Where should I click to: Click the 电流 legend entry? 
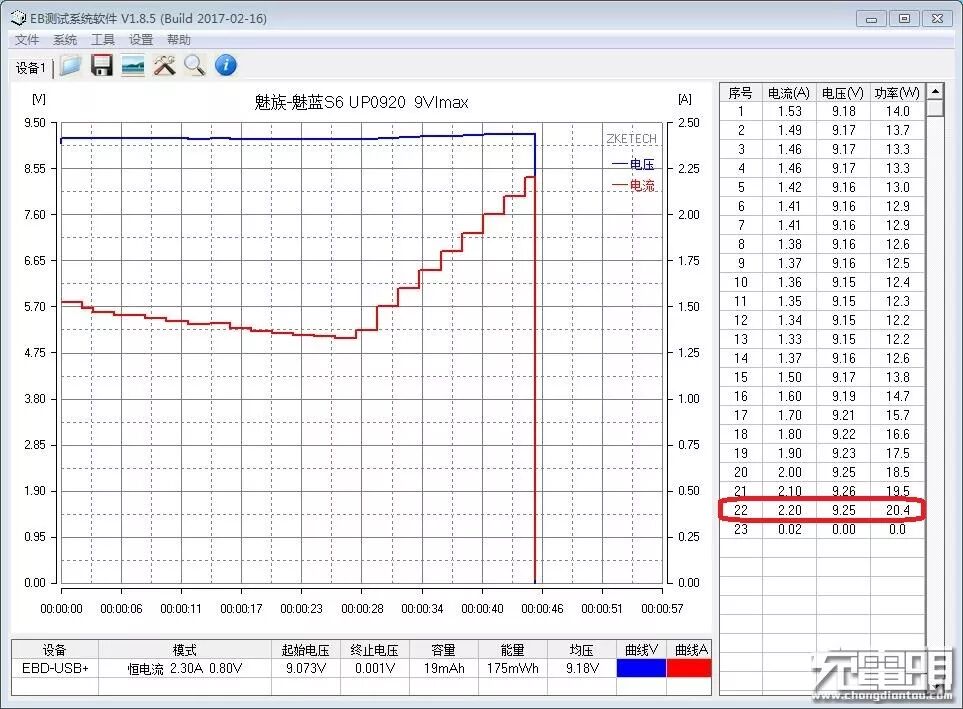coord(633,186)
